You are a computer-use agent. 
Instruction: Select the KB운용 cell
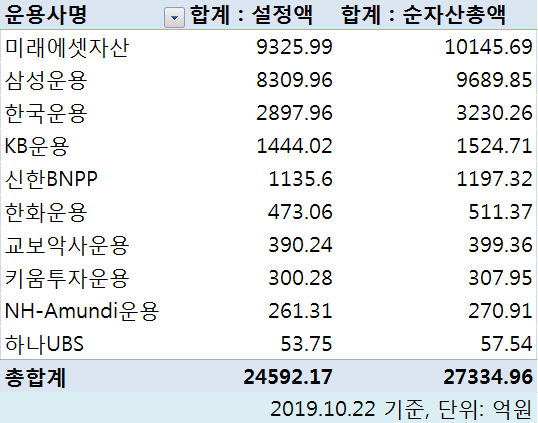pyautogui.click(x=37, y=146)
